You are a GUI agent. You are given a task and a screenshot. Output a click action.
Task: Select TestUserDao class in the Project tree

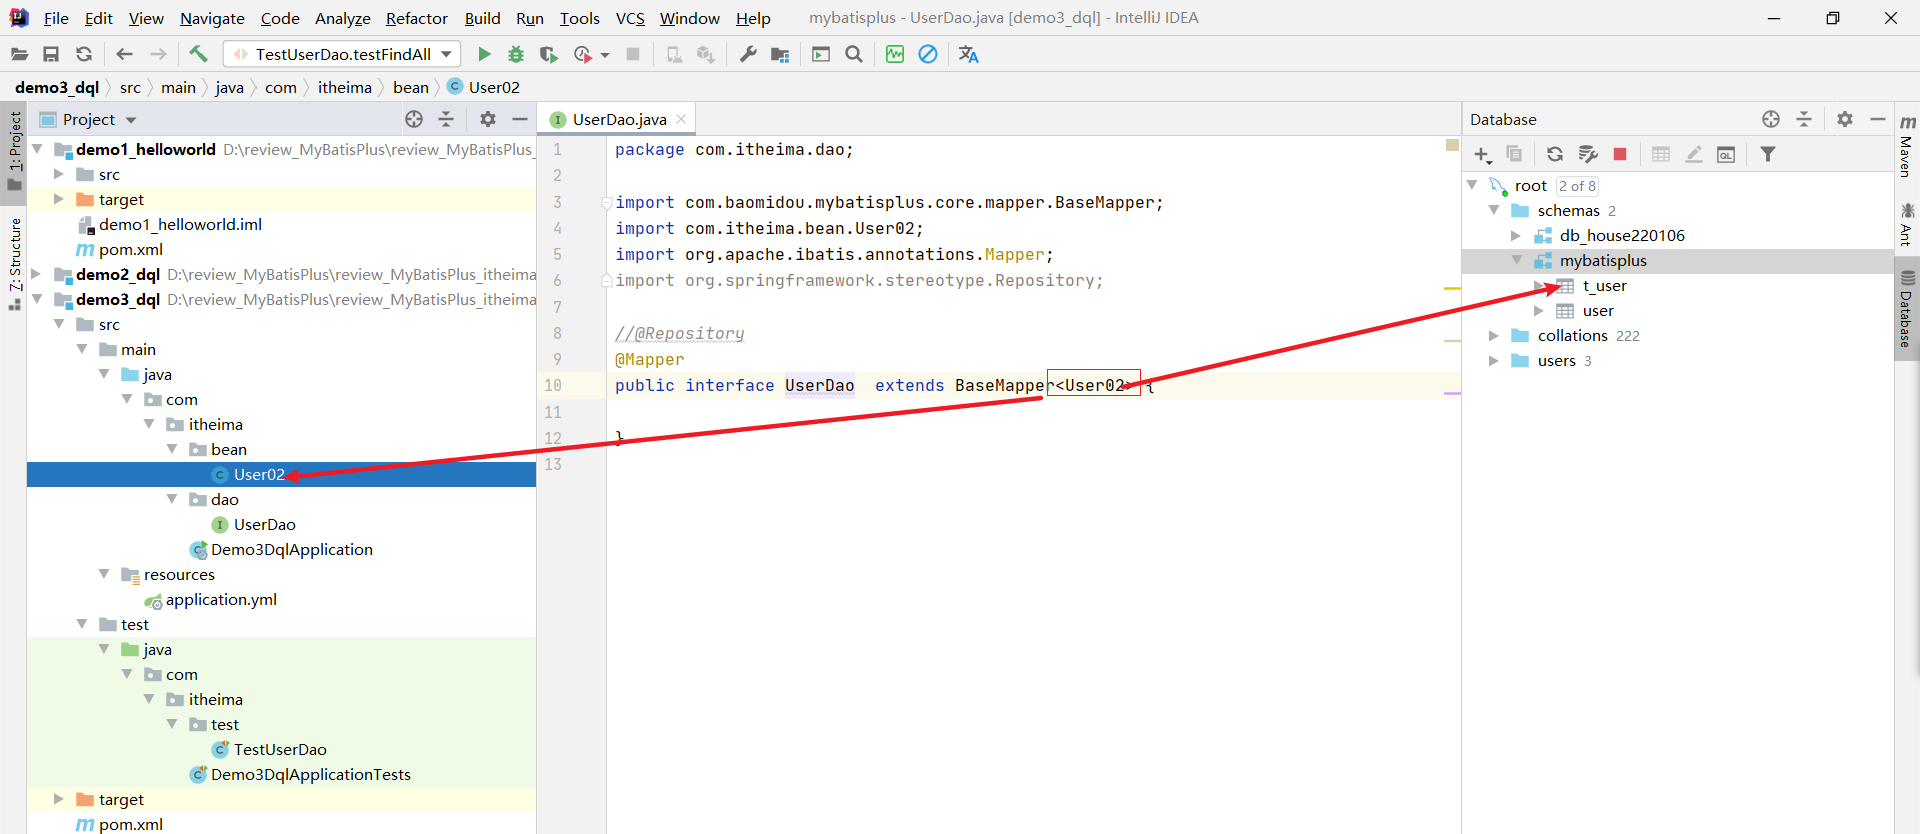point(280,749)
